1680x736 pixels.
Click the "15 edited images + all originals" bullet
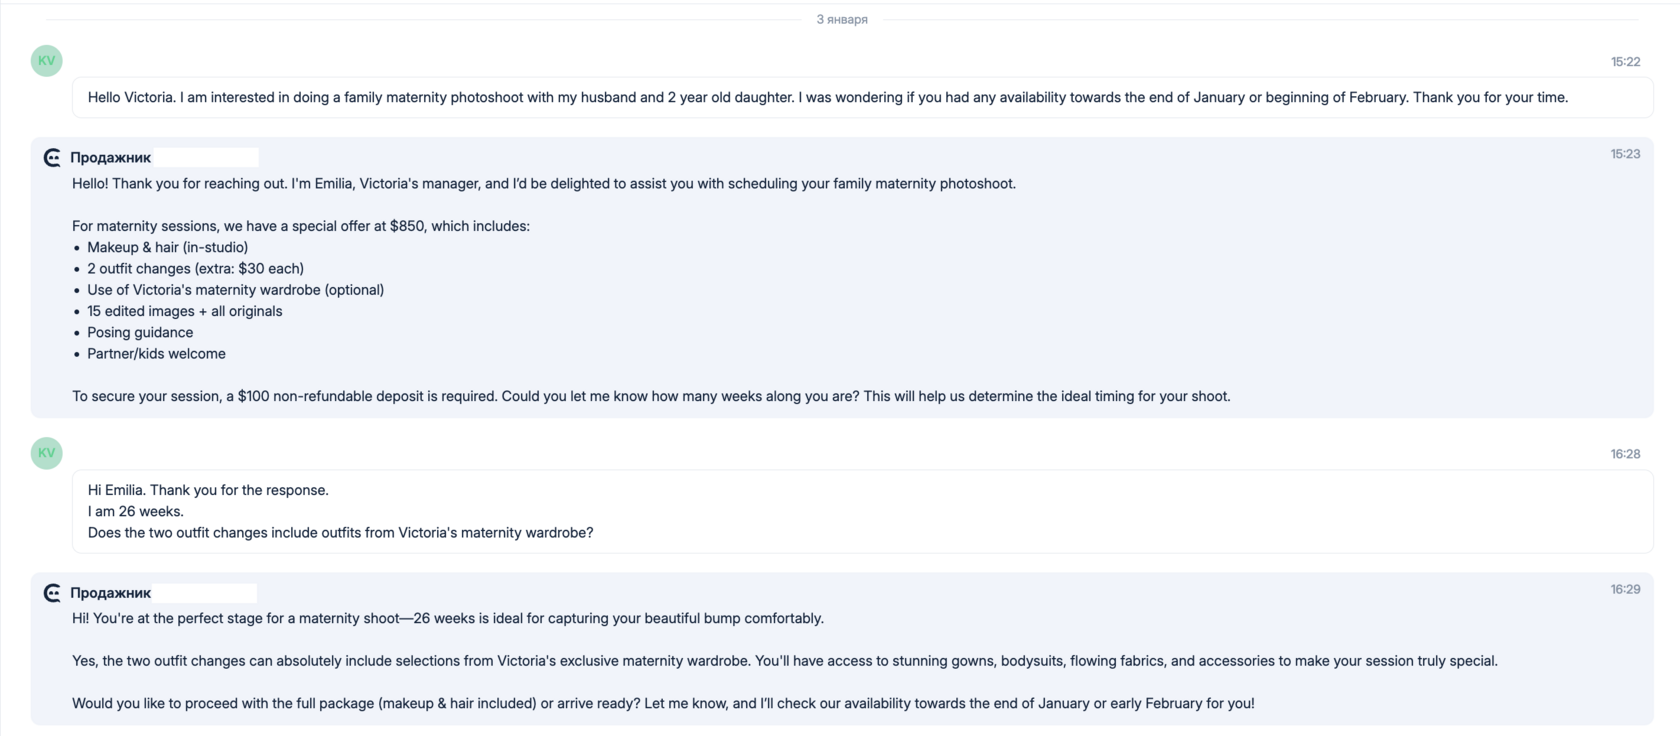(184, 312)
